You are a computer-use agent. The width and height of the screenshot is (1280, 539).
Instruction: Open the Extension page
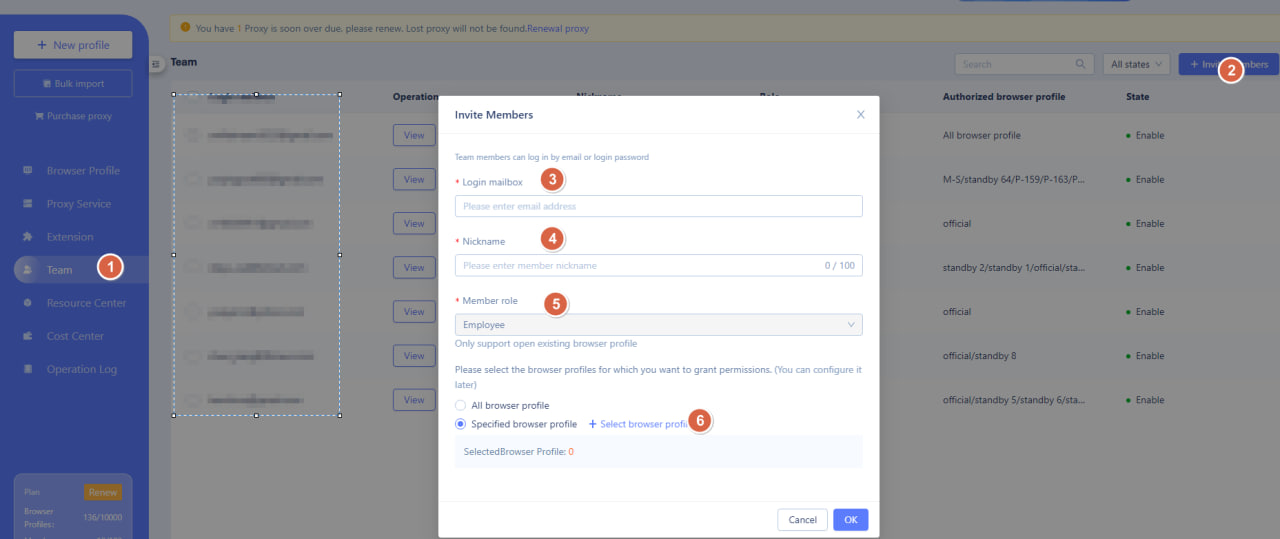pos(69,237)
